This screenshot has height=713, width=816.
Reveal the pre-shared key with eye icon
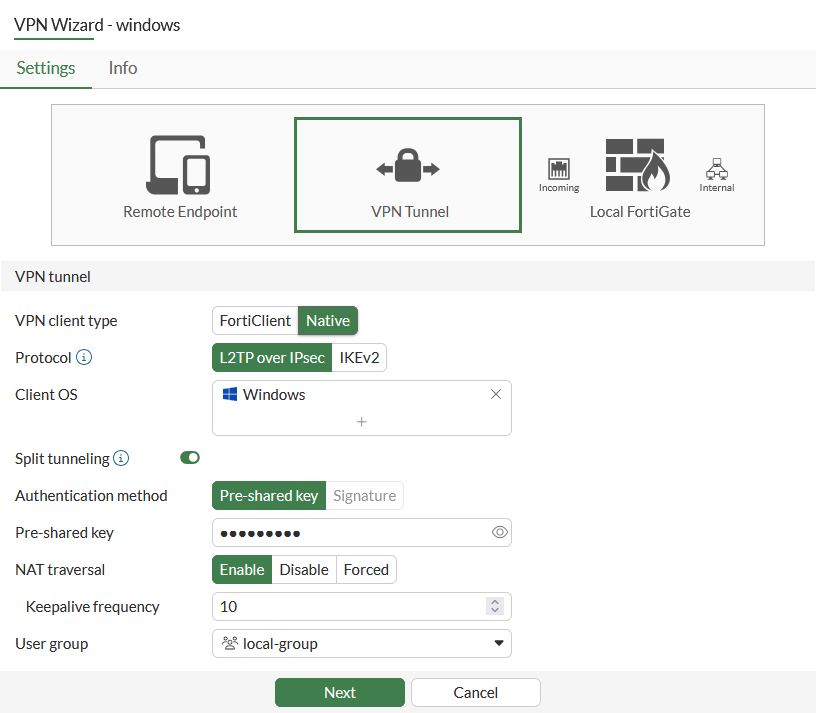[500, 532]
